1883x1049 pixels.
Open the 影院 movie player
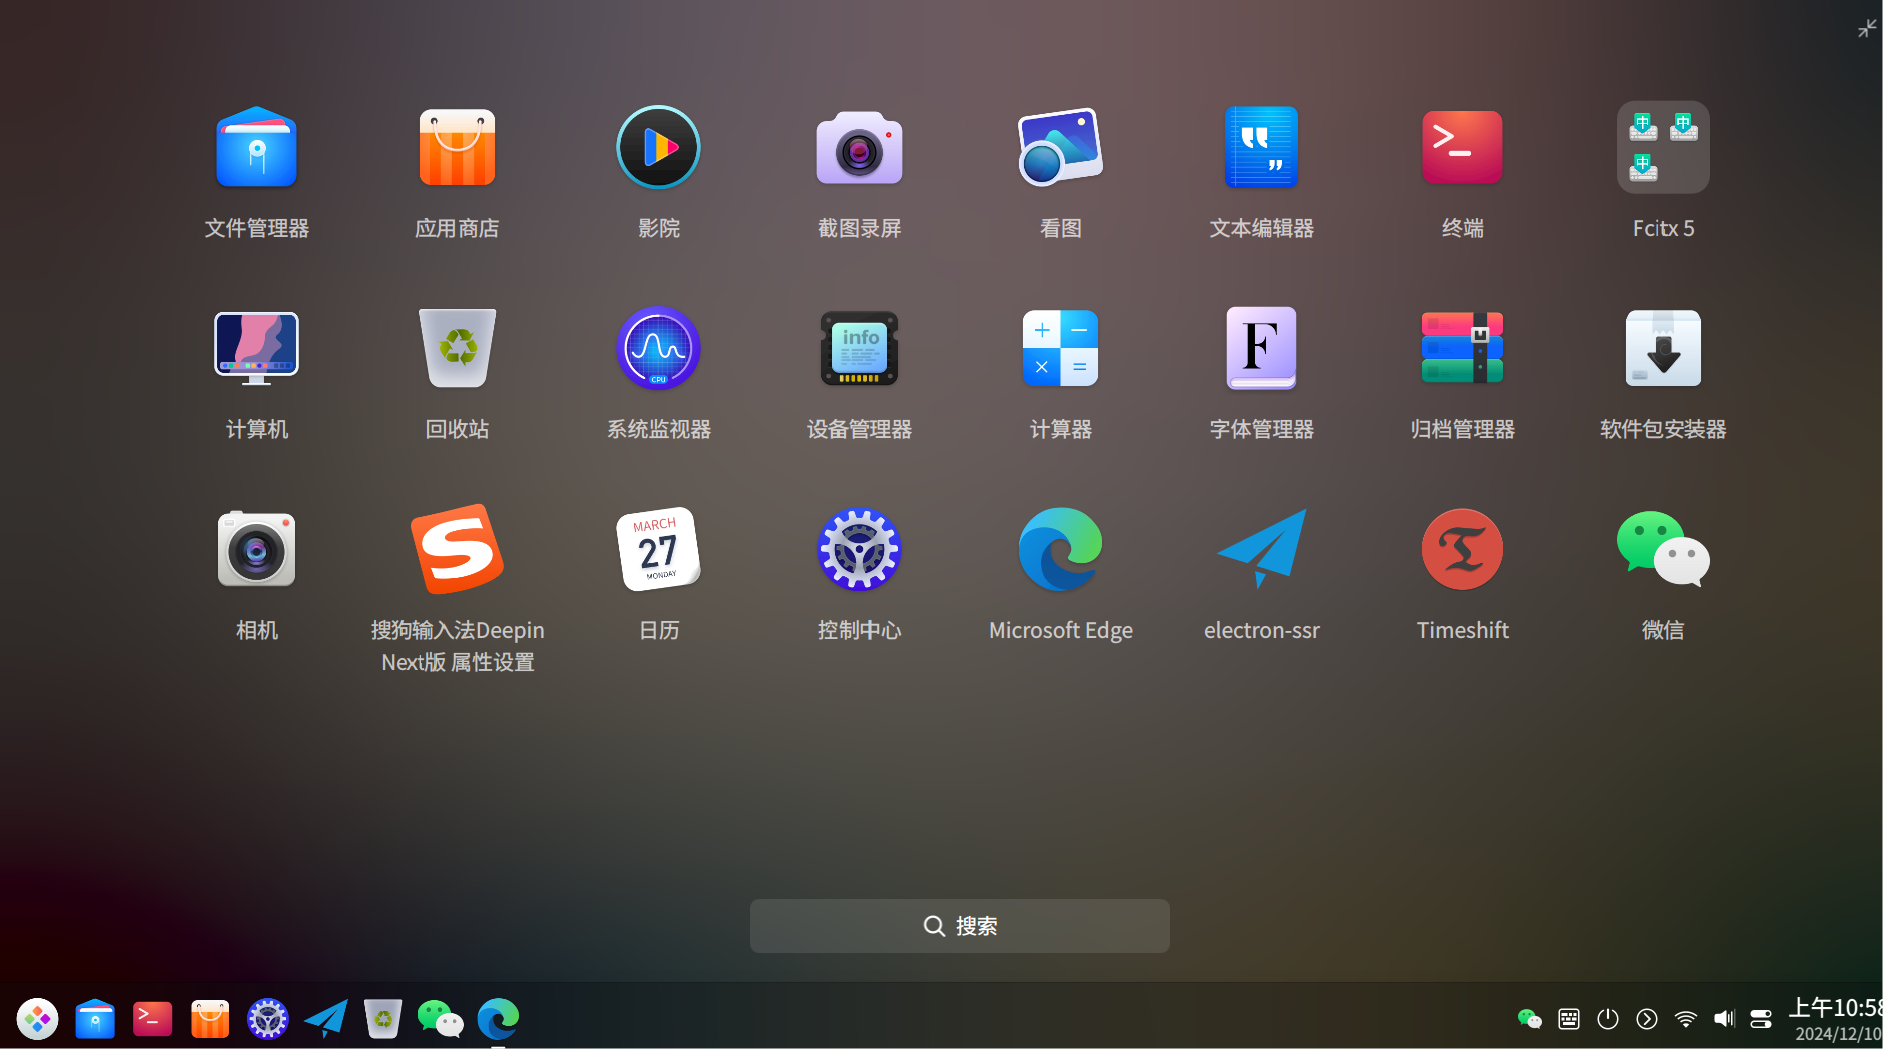658,148
